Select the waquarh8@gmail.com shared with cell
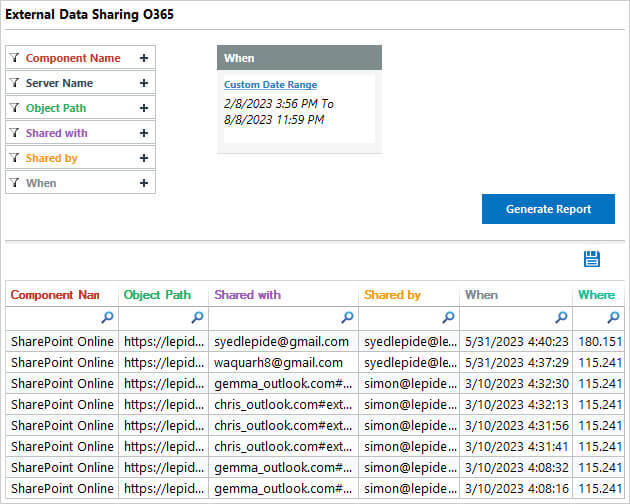630x504 pixels. (x=278, y=362)
